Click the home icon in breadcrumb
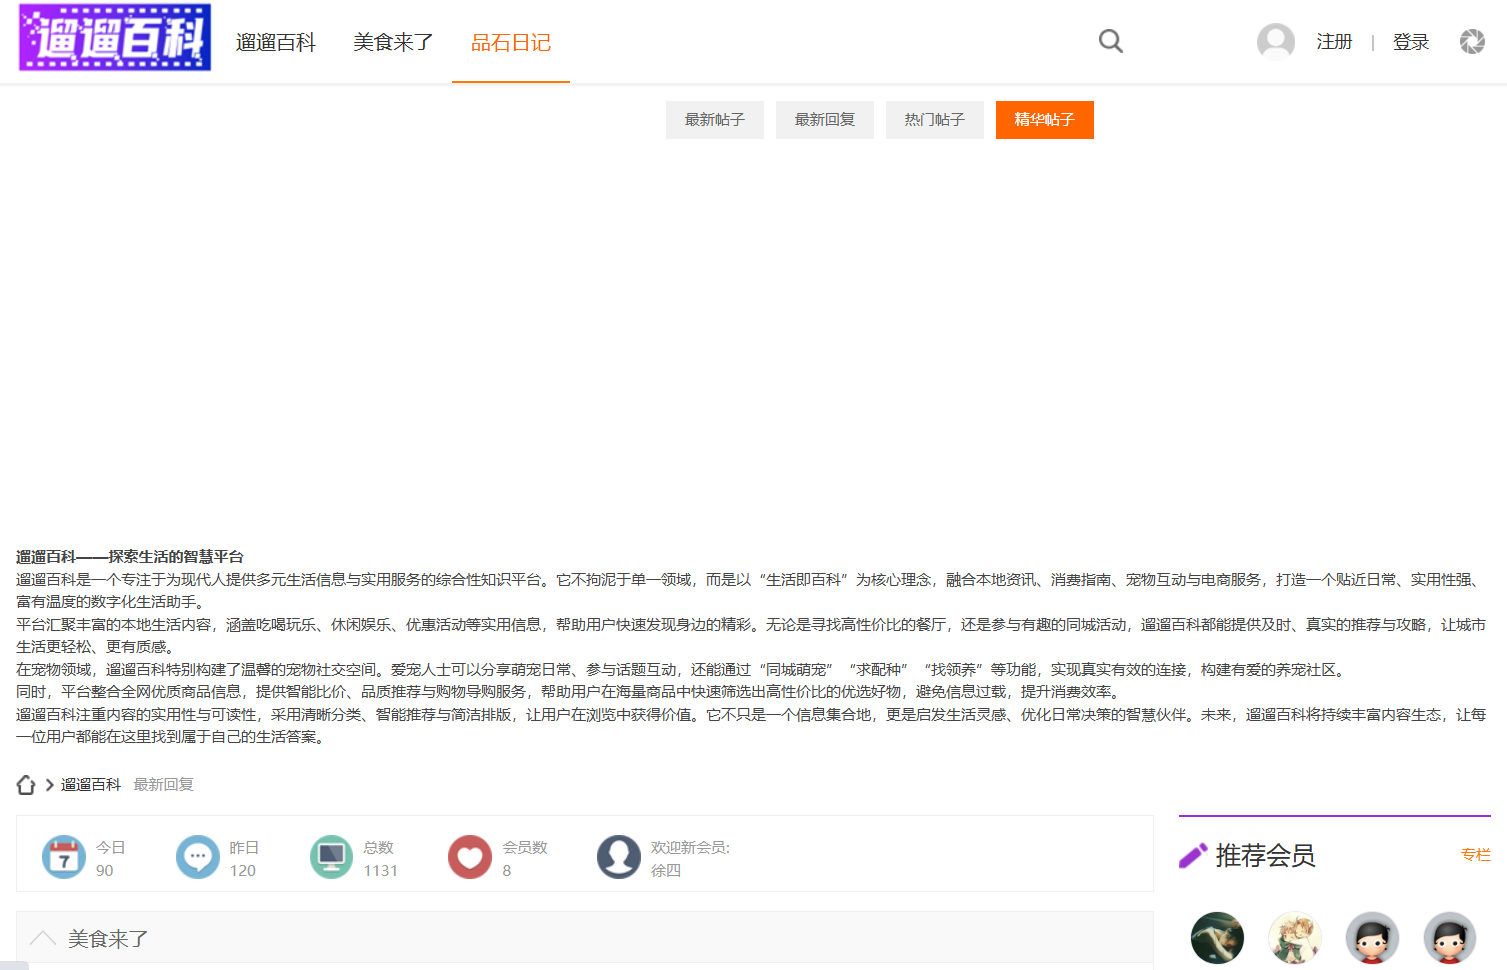 click(x=26, y=785)
